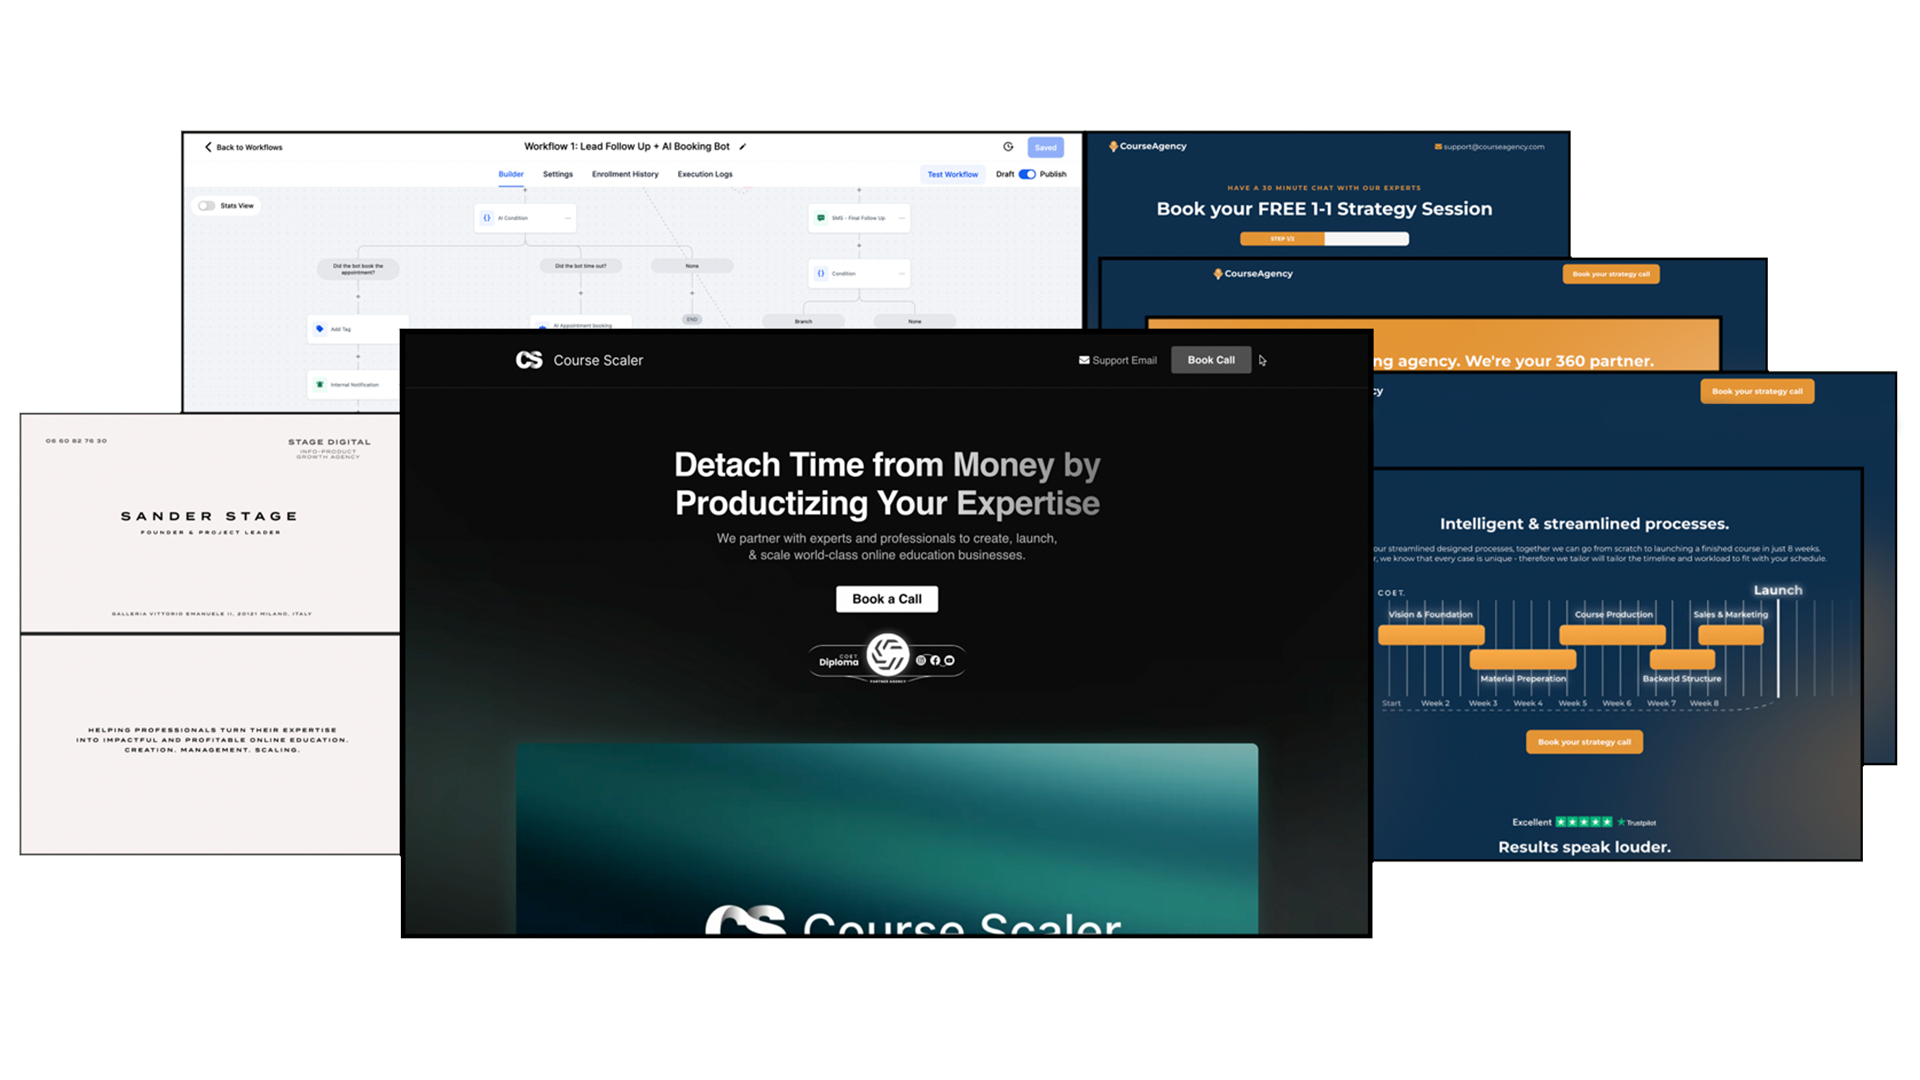Click the Backend Structure timeline bar
This screenshot has height=1080, width=1920.
click(1682, 659)
